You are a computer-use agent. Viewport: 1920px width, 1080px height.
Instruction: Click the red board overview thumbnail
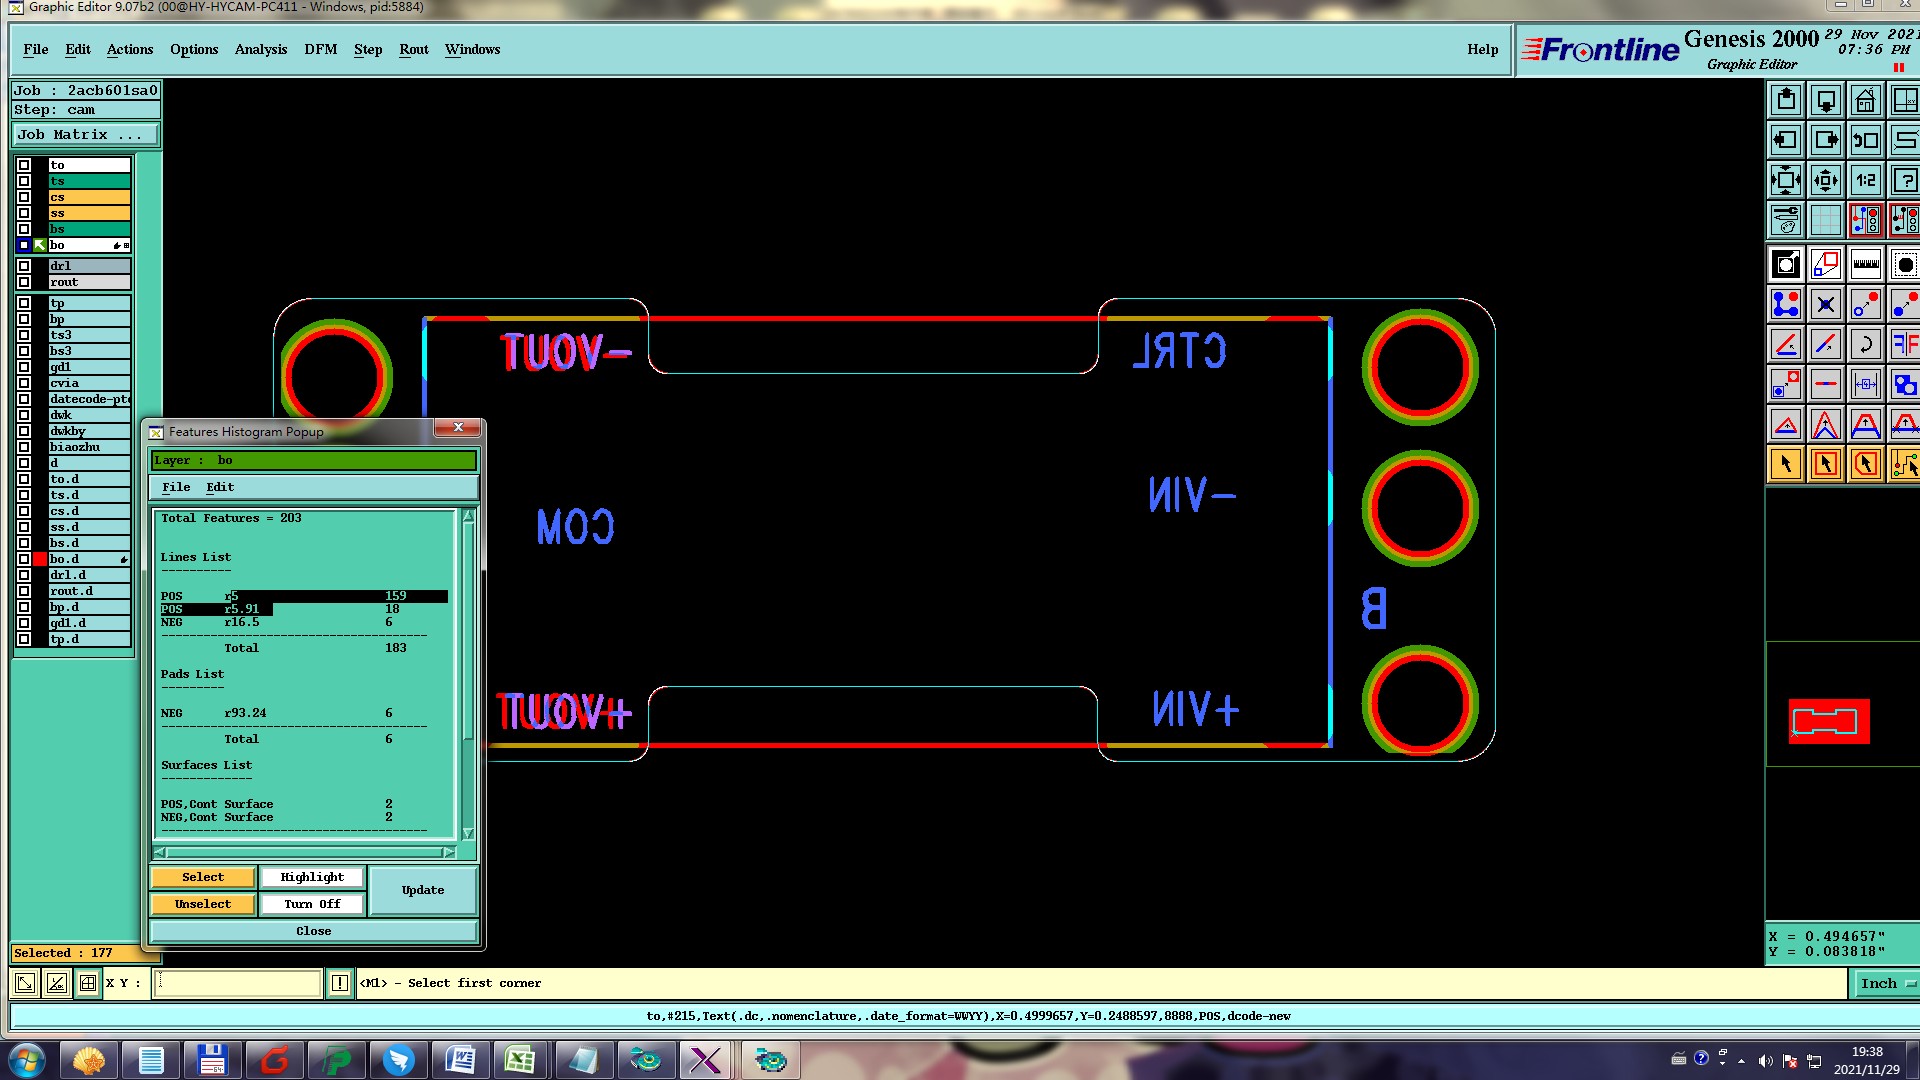point(1829,721)
